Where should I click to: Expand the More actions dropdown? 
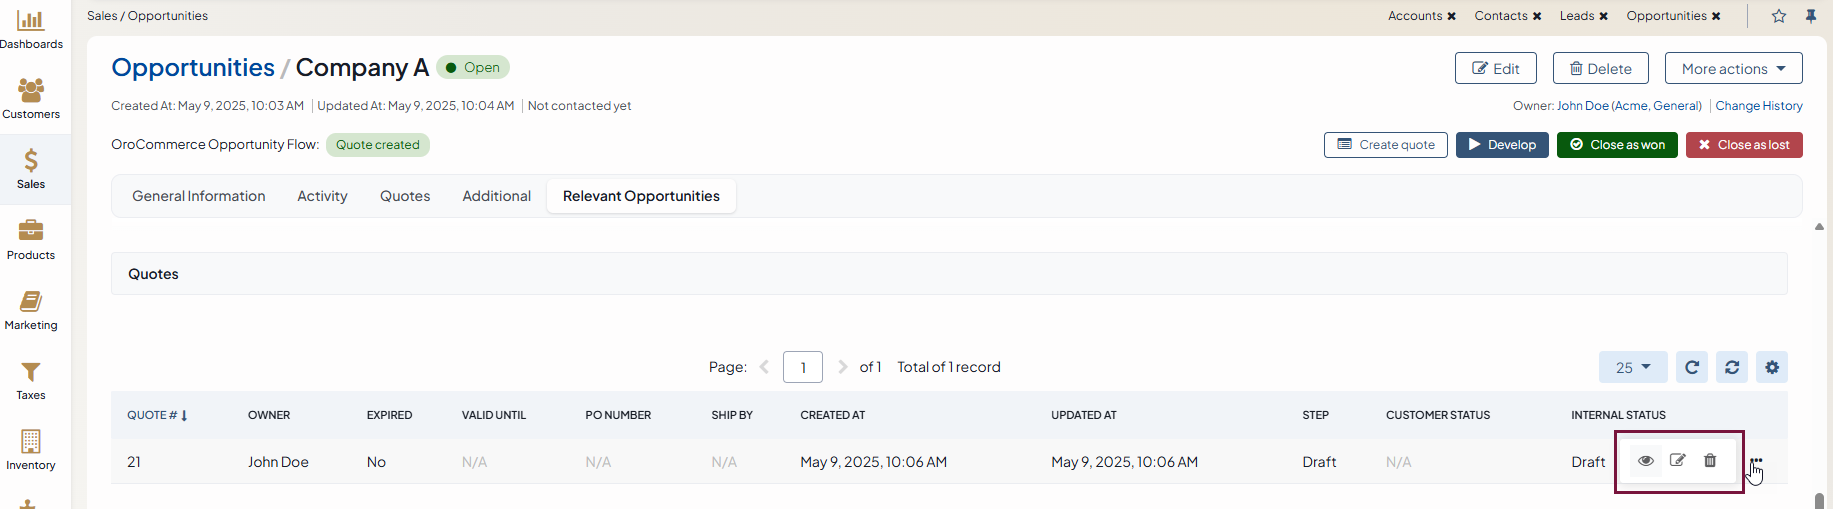coord(1733,68)
